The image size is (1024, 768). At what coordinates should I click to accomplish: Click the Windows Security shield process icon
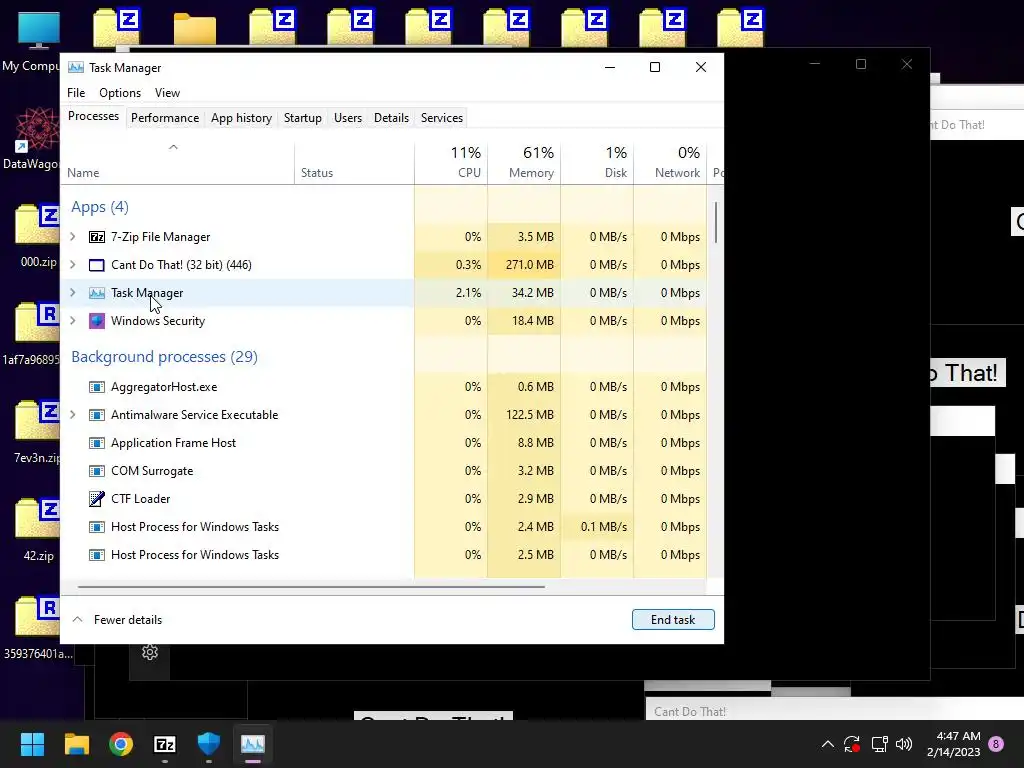point(97,321)
